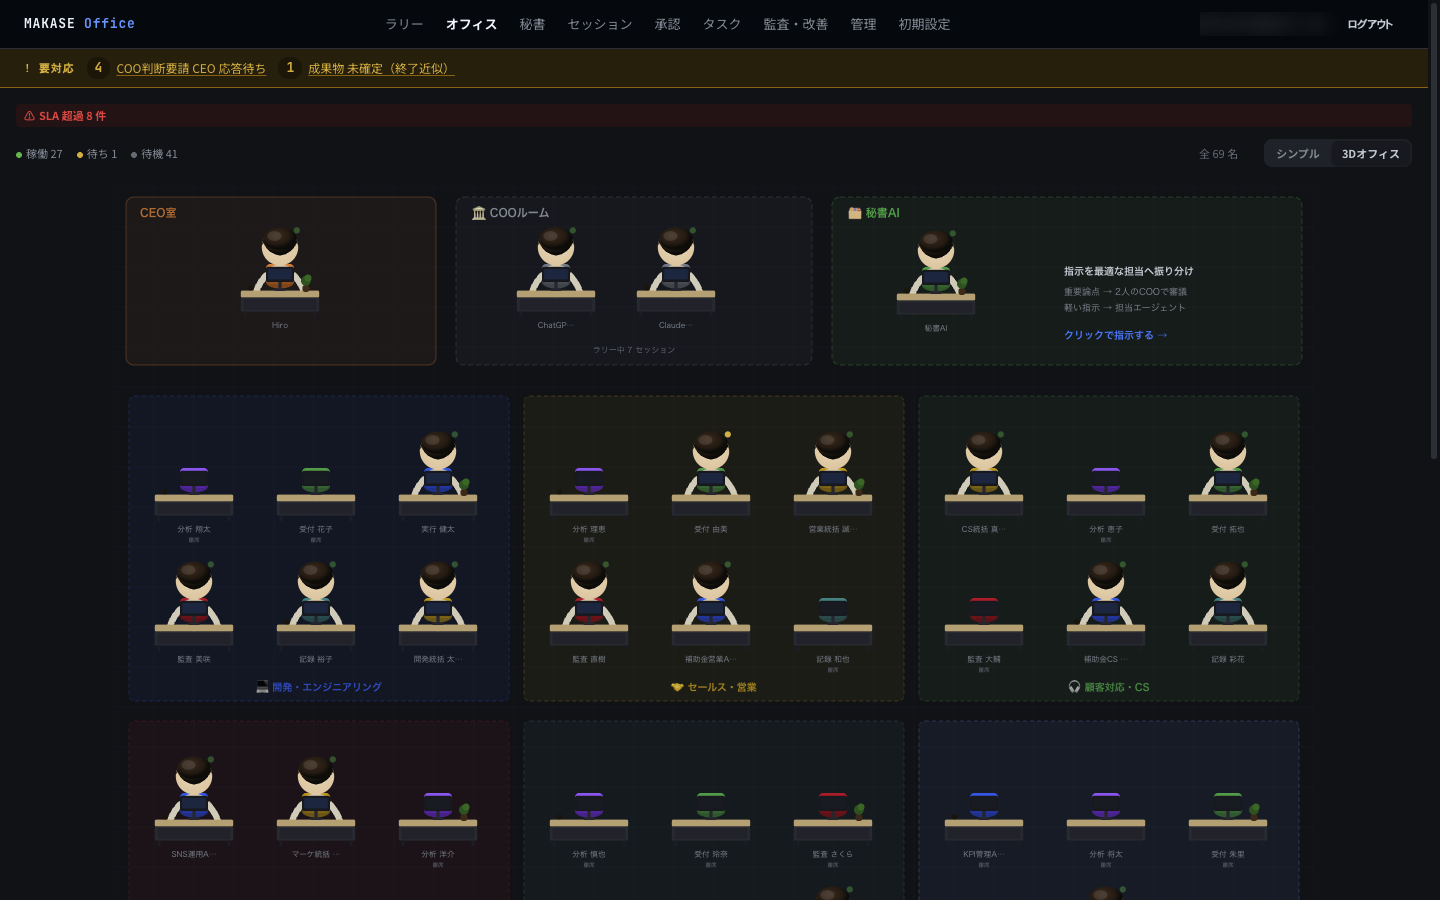Click the 開発・エンジニアリング room label

coord(319,687)
